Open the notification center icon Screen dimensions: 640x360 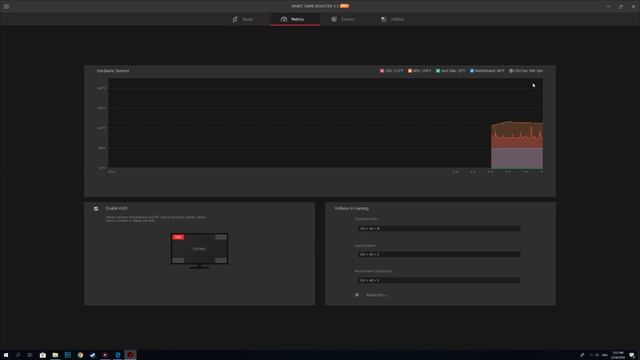pos(632,355)
